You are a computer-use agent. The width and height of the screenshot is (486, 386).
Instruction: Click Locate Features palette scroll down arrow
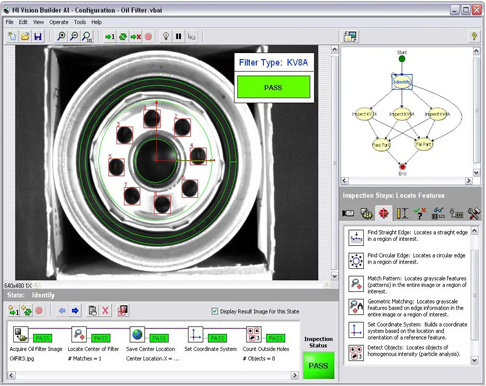pyautogui.click(x=475, y=360)
